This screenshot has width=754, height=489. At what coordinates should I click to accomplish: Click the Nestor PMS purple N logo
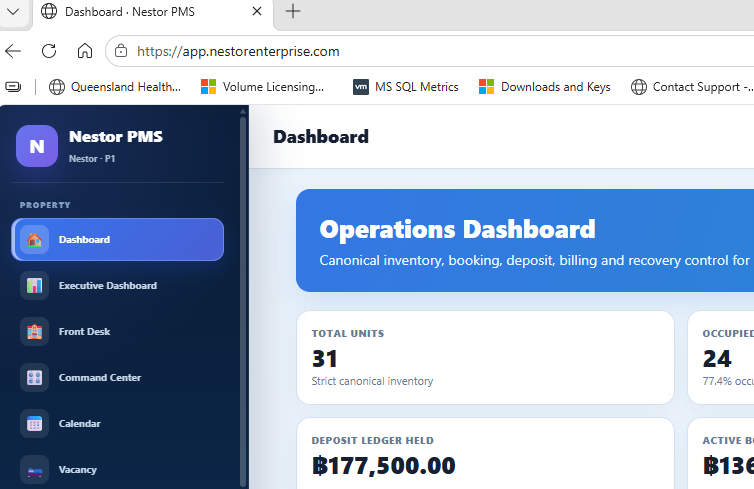(37, 146)
